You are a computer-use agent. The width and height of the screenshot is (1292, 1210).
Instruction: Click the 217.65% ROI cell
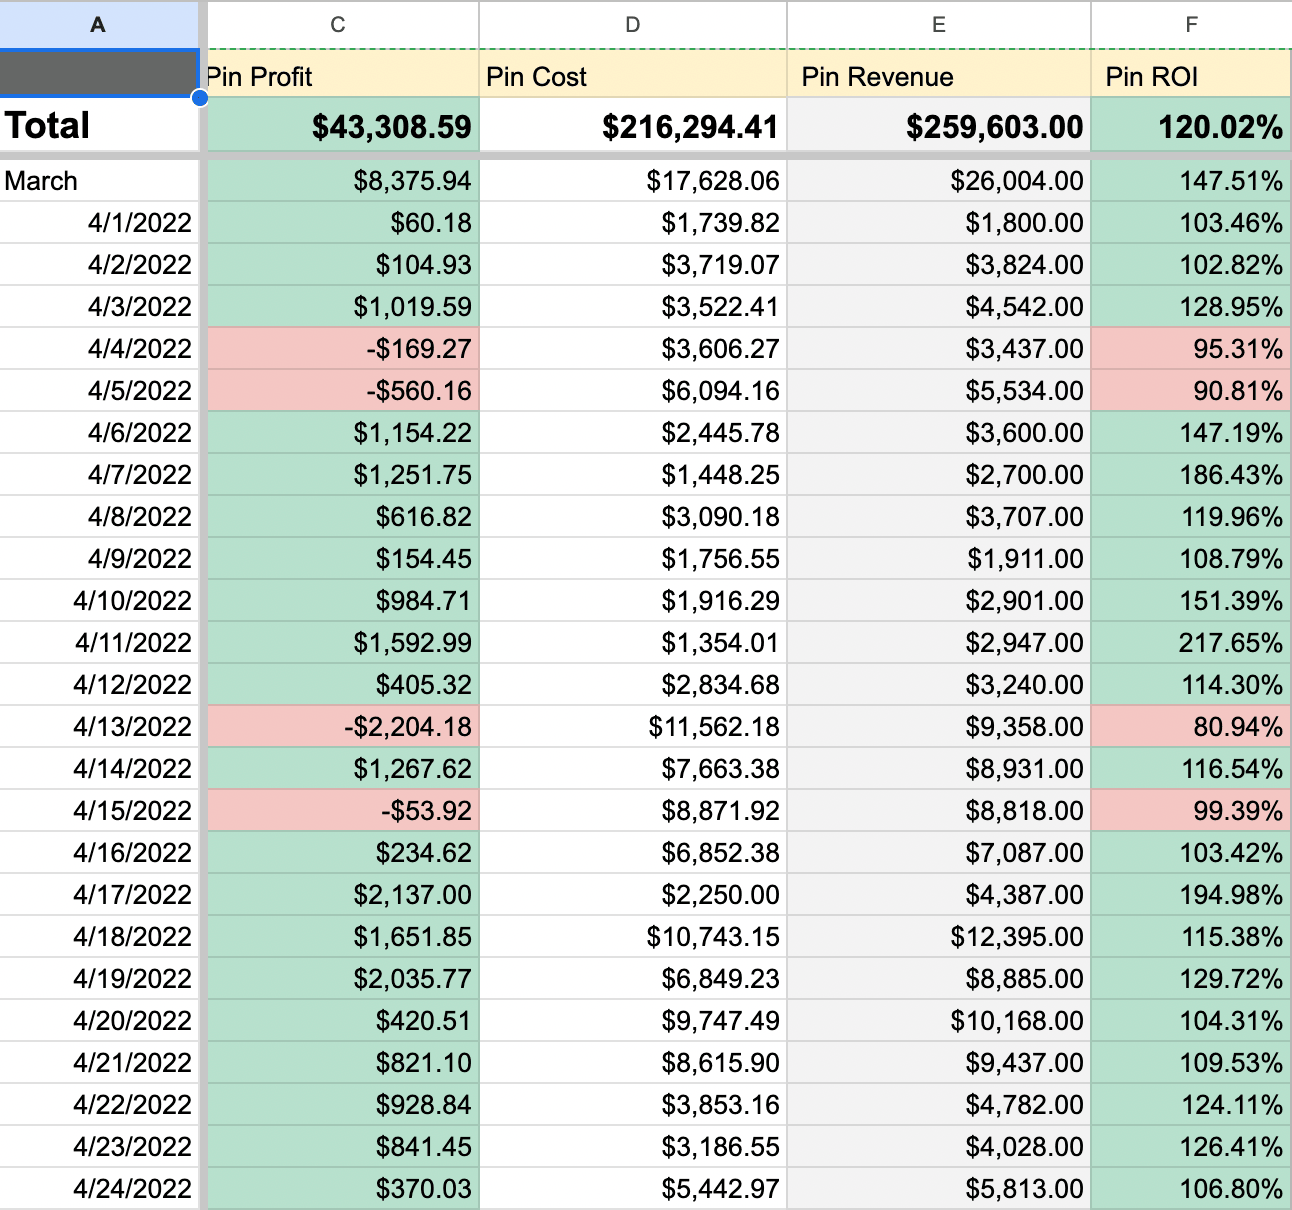tap(1190, 643)
